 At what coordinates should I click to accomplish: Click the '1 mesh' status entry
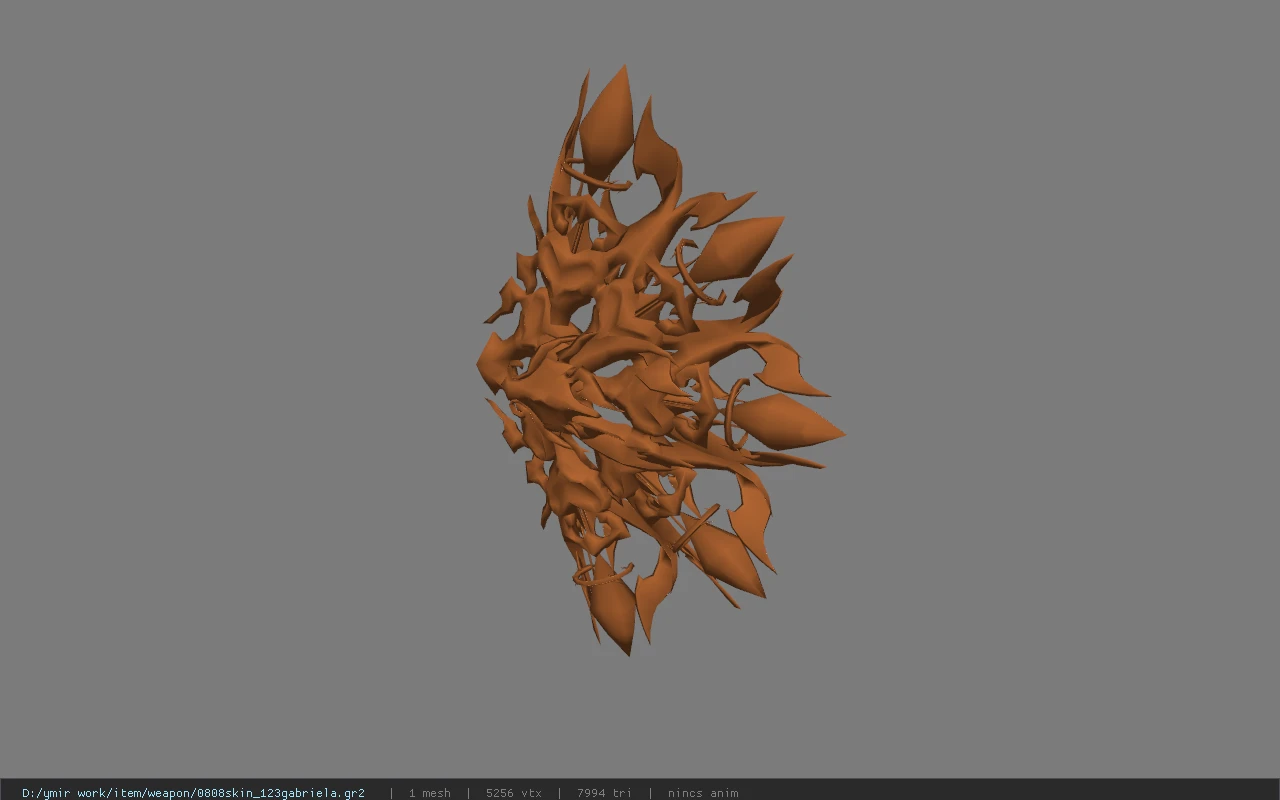[x=429, y=793]
